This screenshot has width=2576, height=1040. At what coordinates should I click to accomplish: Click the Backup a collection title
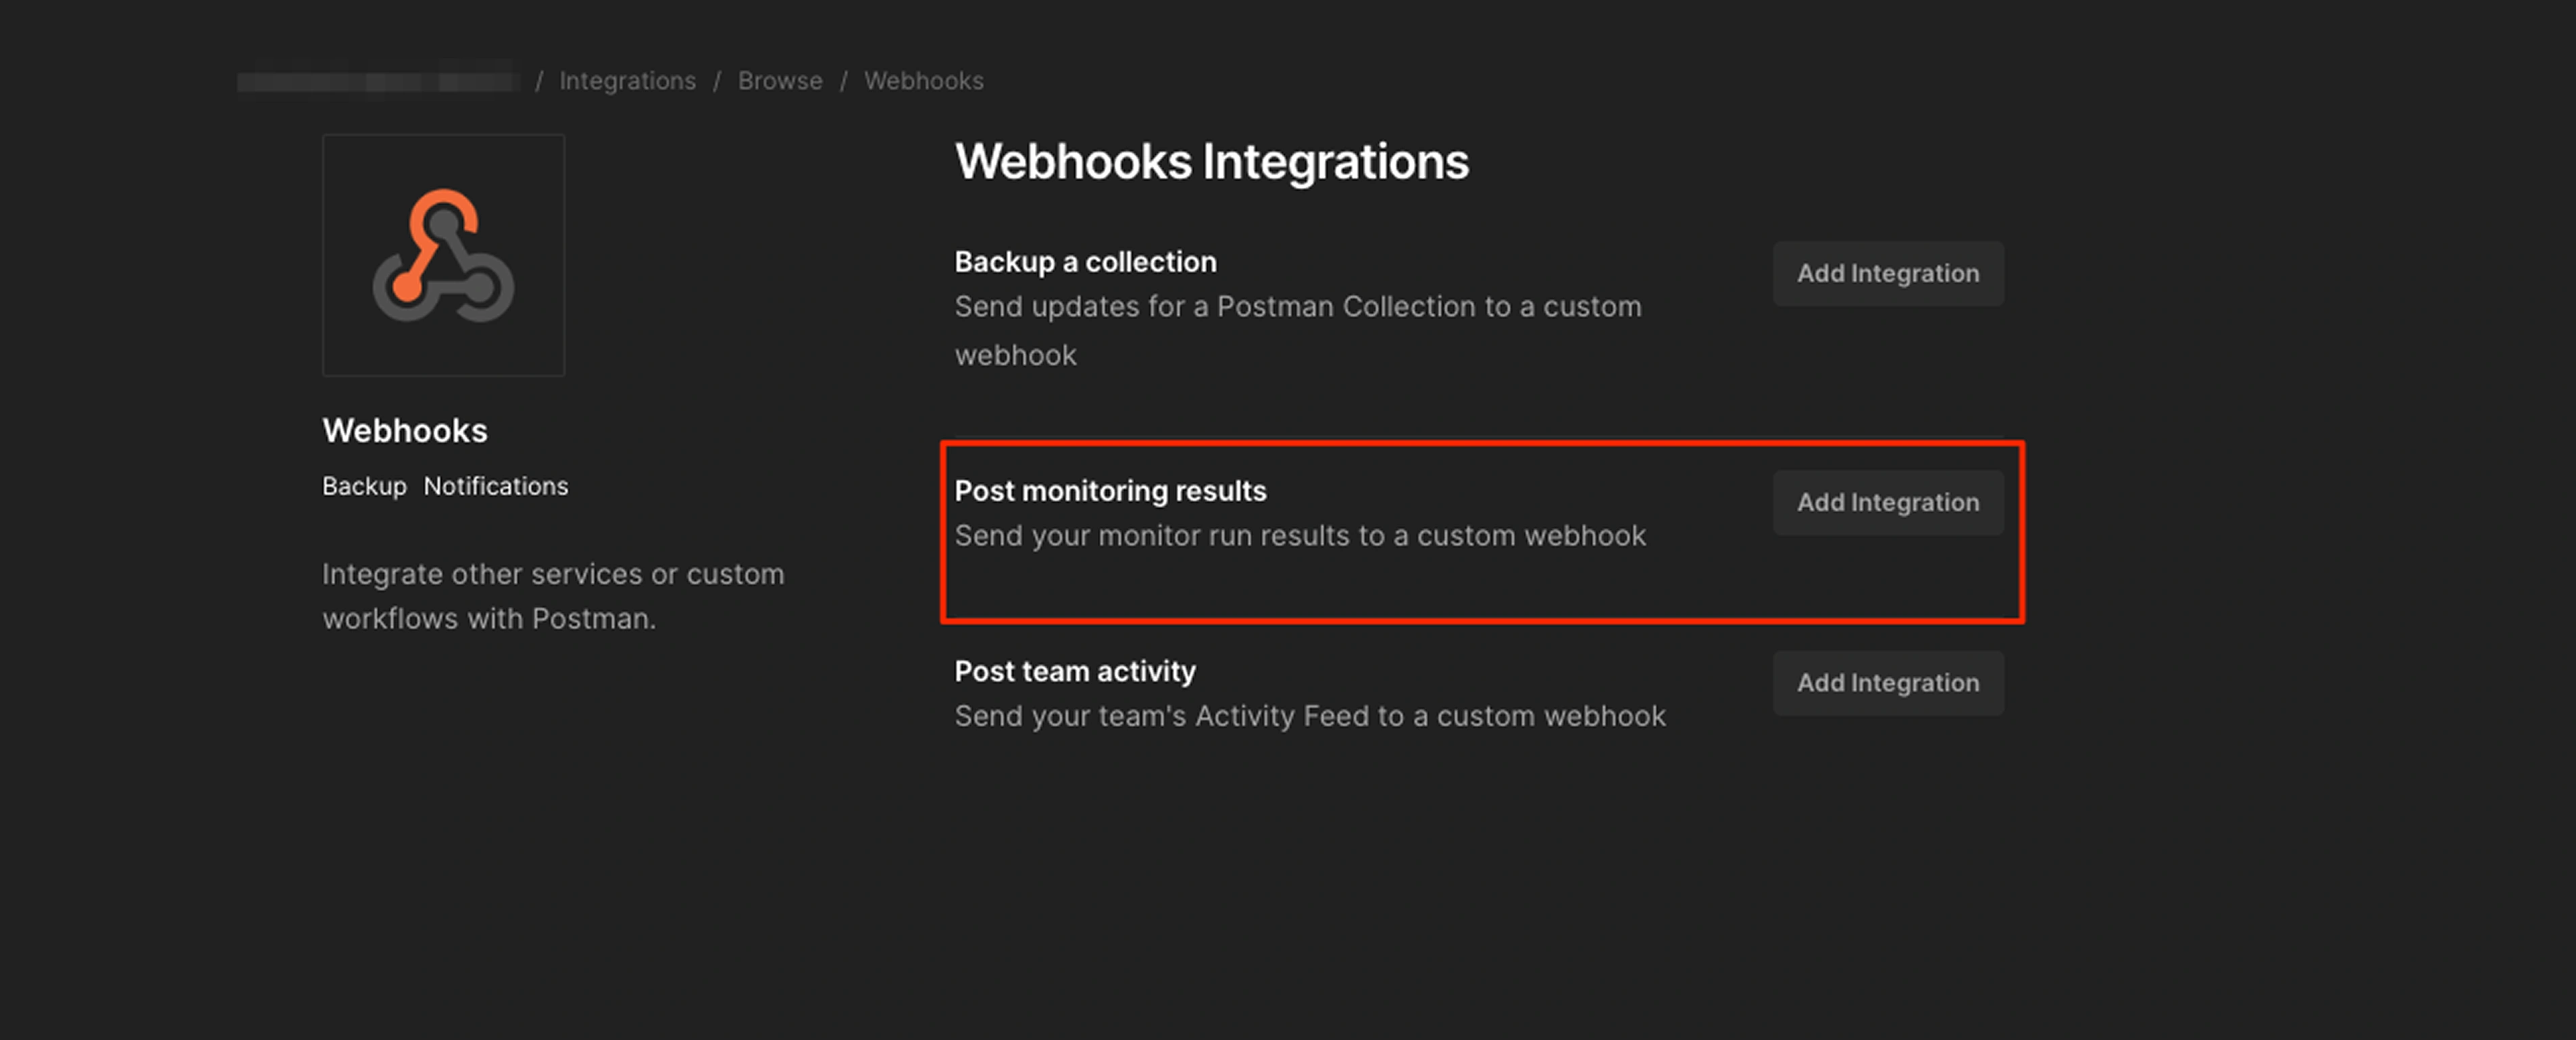click(x=1085, y=262)
